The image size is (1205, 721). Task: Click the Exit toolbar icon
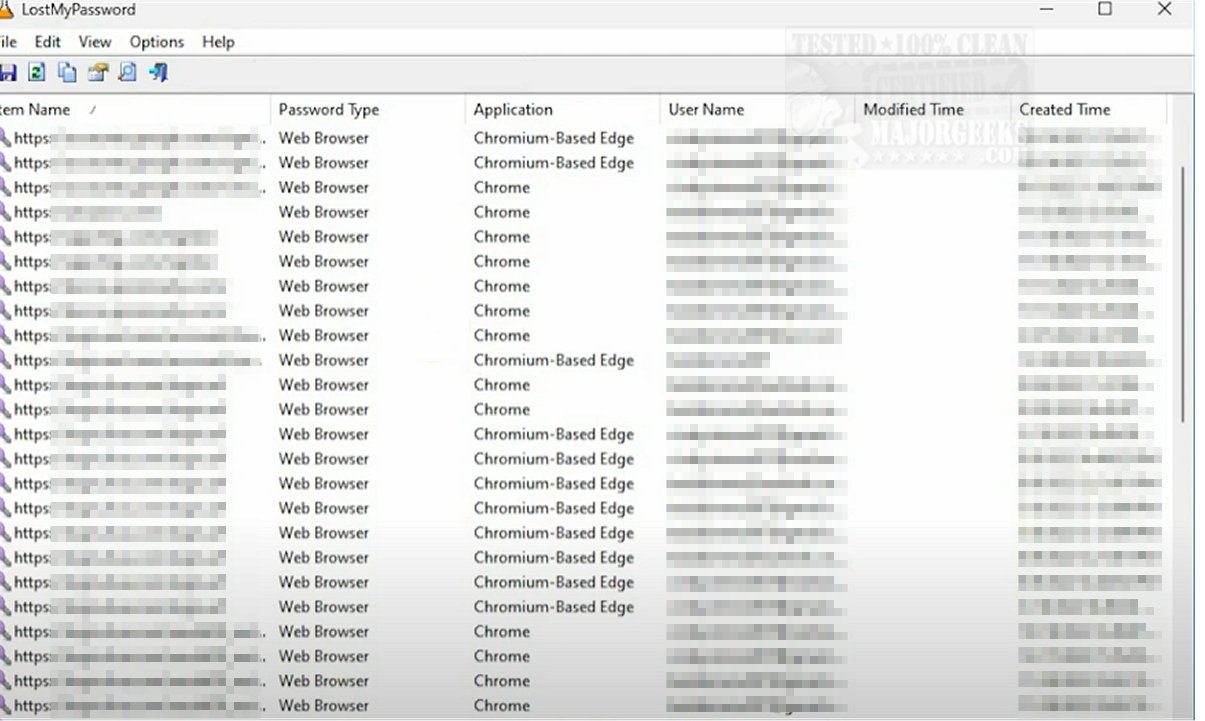[157, 72]
